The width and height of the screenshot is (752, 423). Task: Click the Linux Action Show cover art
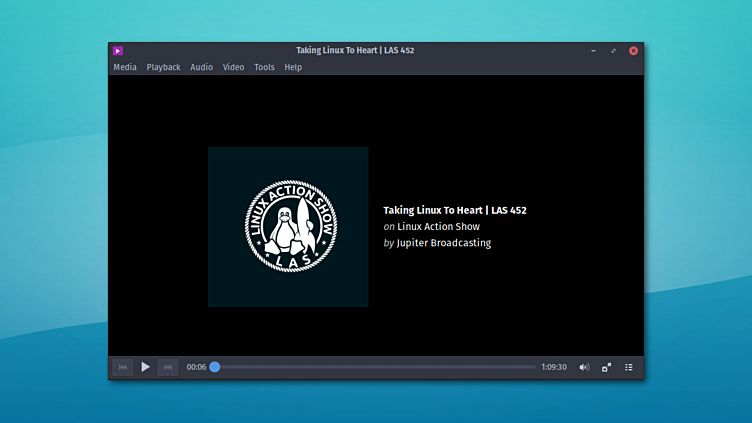(x=288, y=227)
